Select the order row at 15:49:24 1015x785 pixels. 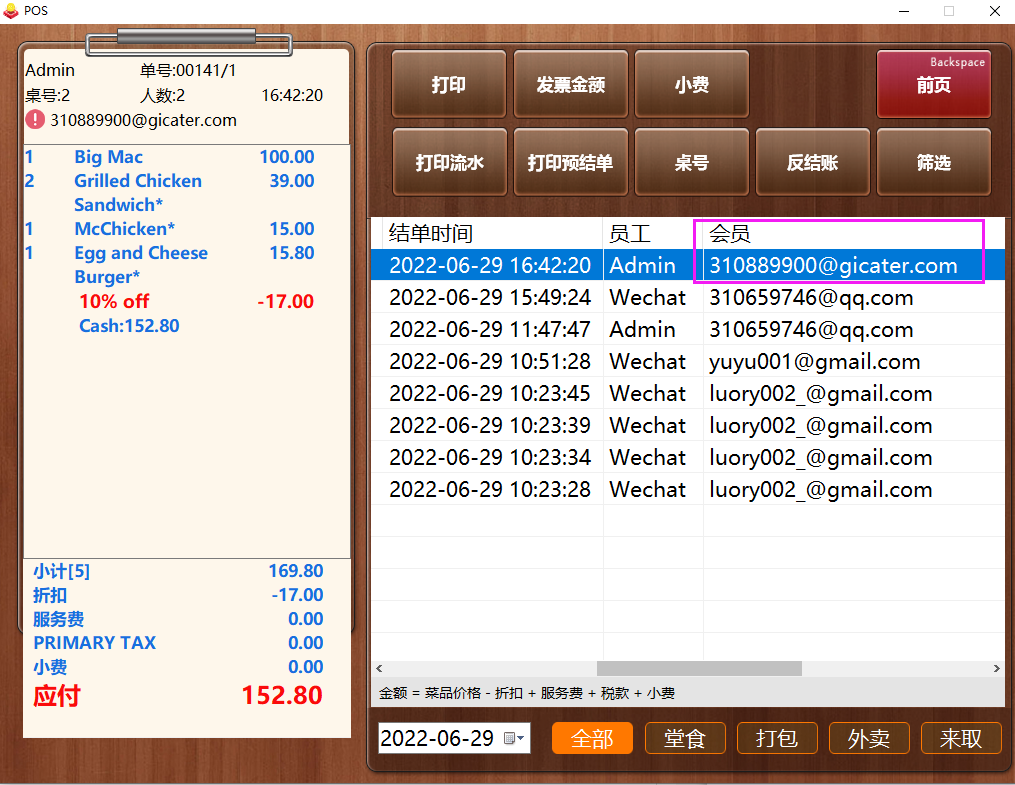(688, 297)
